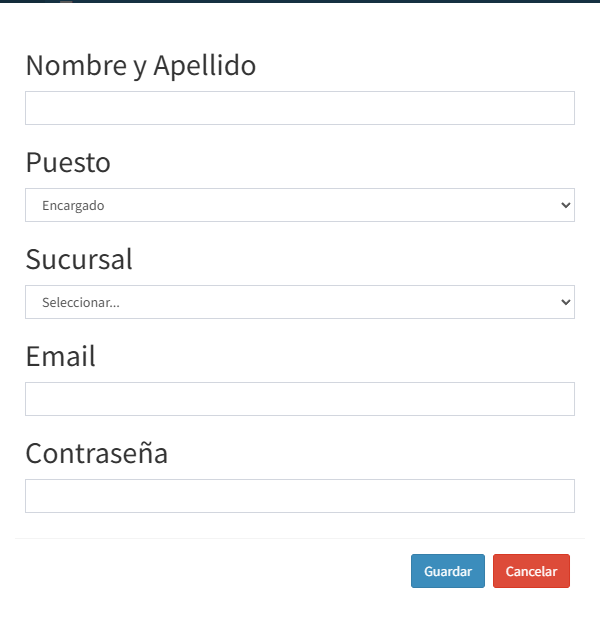
Task: Focus the Email input field
Action: tap(300, 399)
